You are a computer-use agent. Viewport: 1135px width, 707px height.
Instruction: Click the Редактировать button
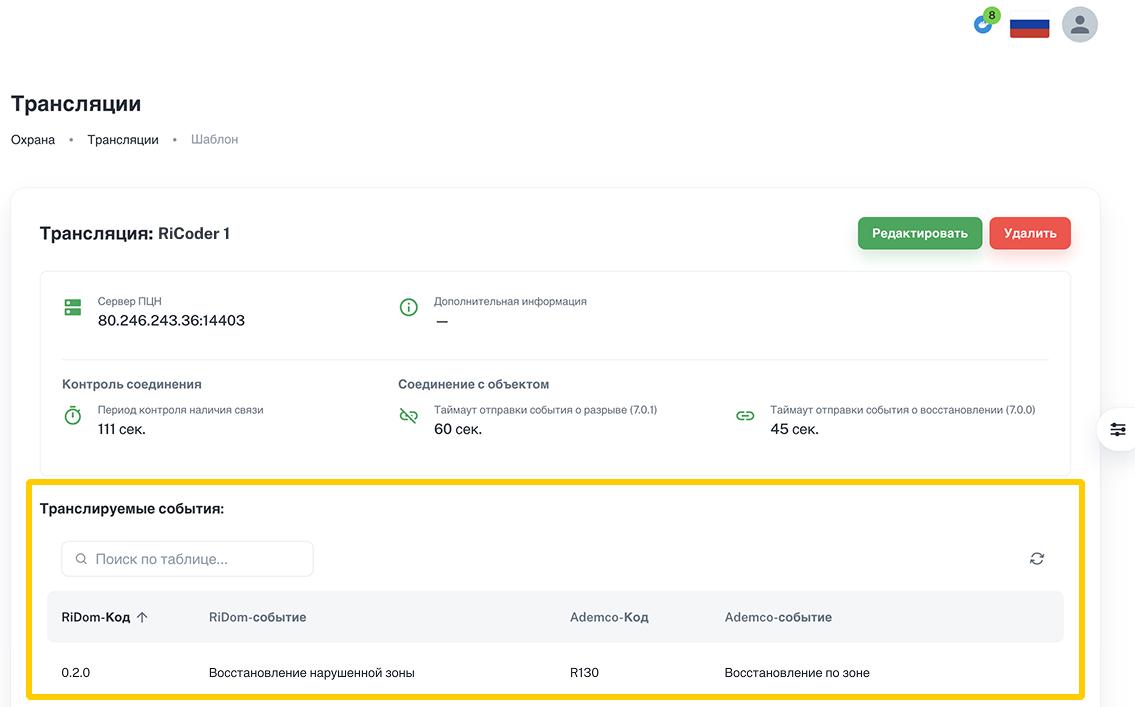pos(919,233)
